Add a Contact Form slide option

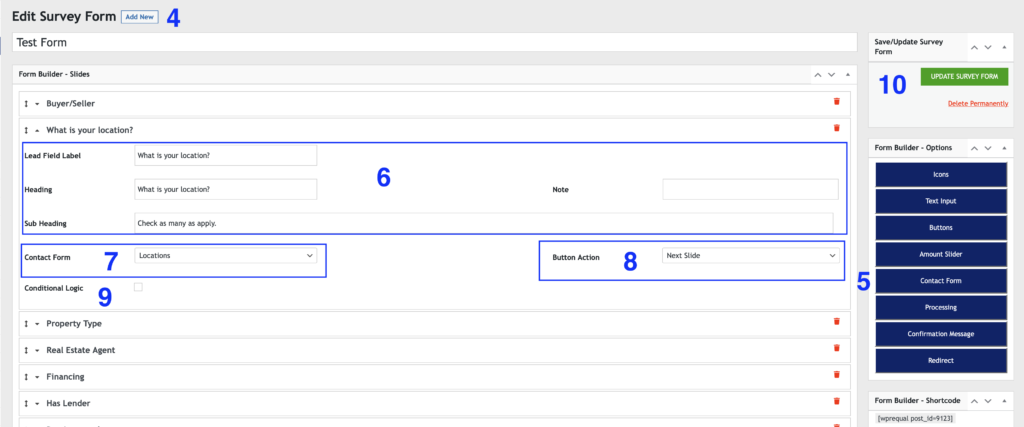coord(941,281)
